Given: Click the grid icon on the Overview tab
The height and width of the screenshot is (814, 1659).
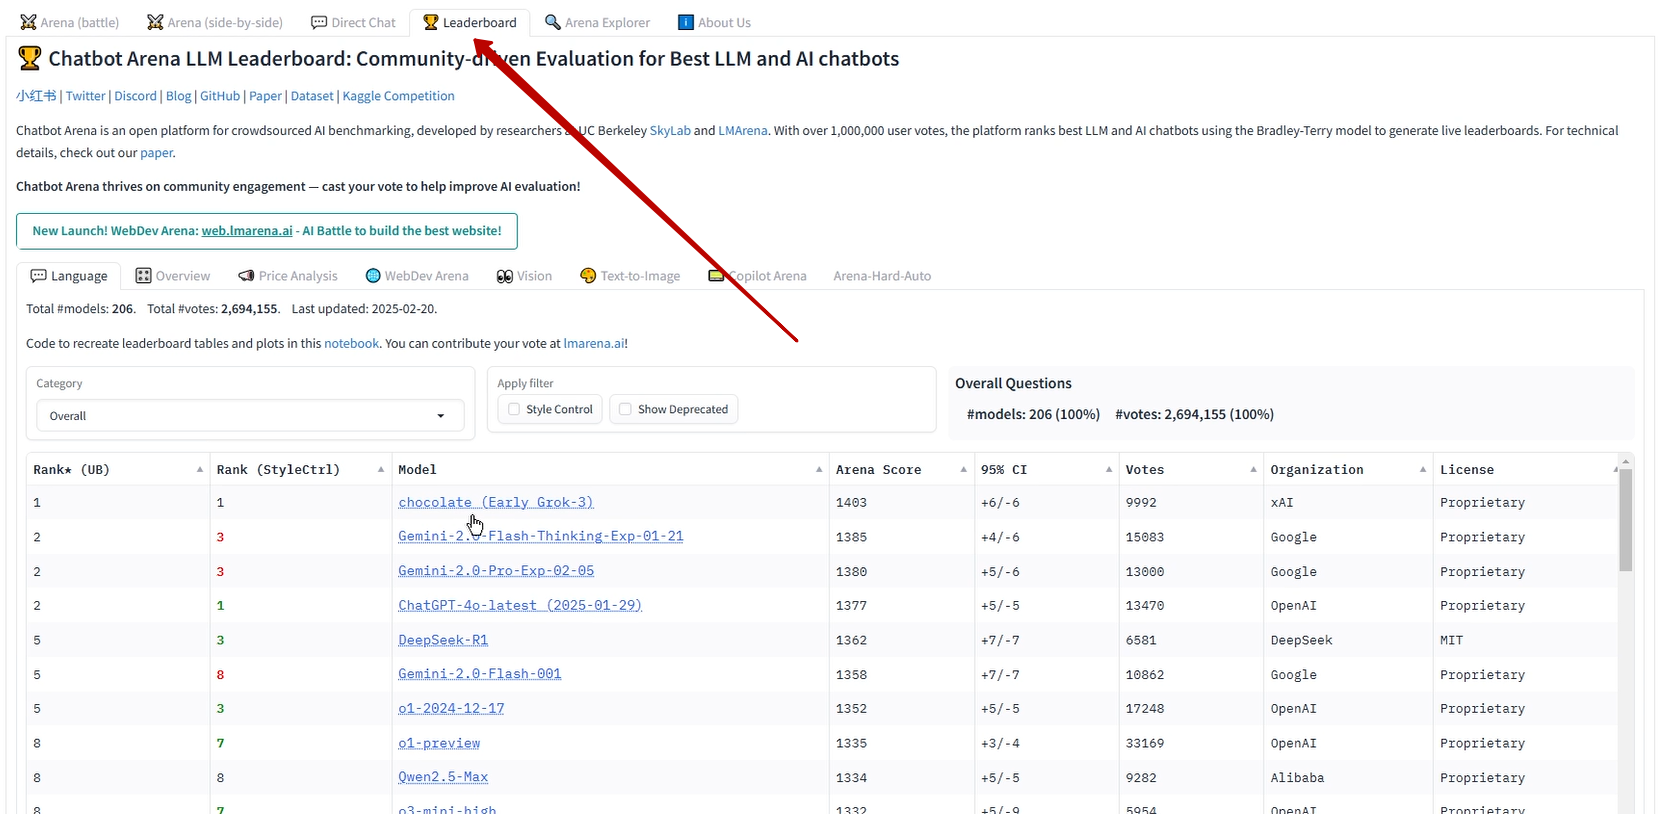Looking at the screenshot, I should [144, 276].
